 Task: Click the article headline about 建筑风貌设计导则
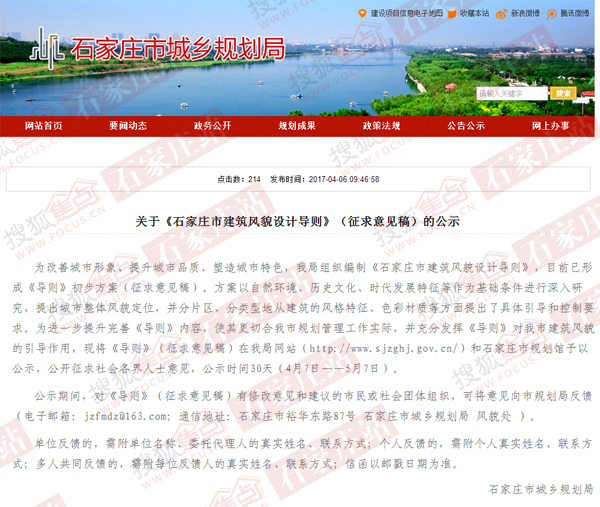pyautogui.click(x=299, y=222)
